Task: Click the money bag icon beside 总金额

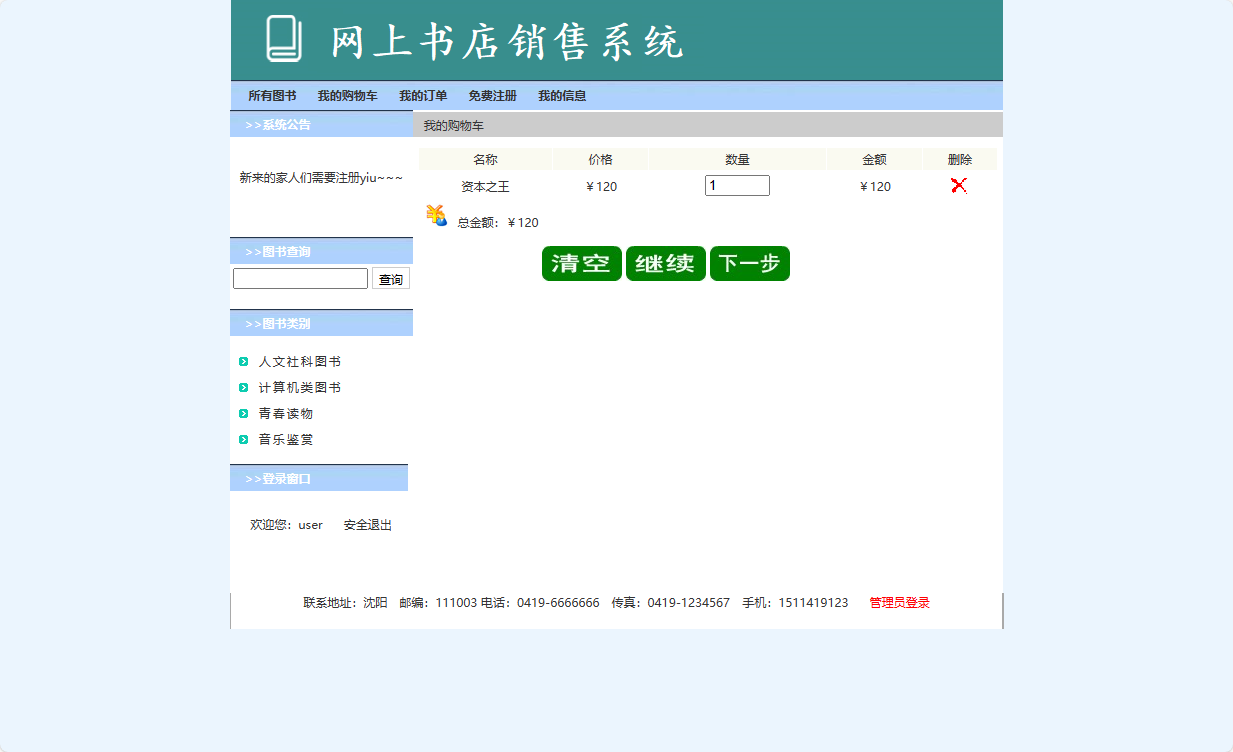Action: pyautogui.click(x=434, y=216)
